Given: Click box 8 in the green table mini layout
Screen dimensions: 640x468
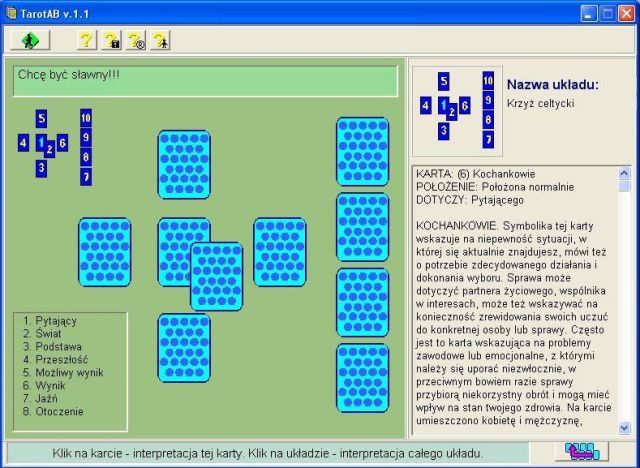Looking at the screenshot, I should pyautogui.click(x=86, y=157).
